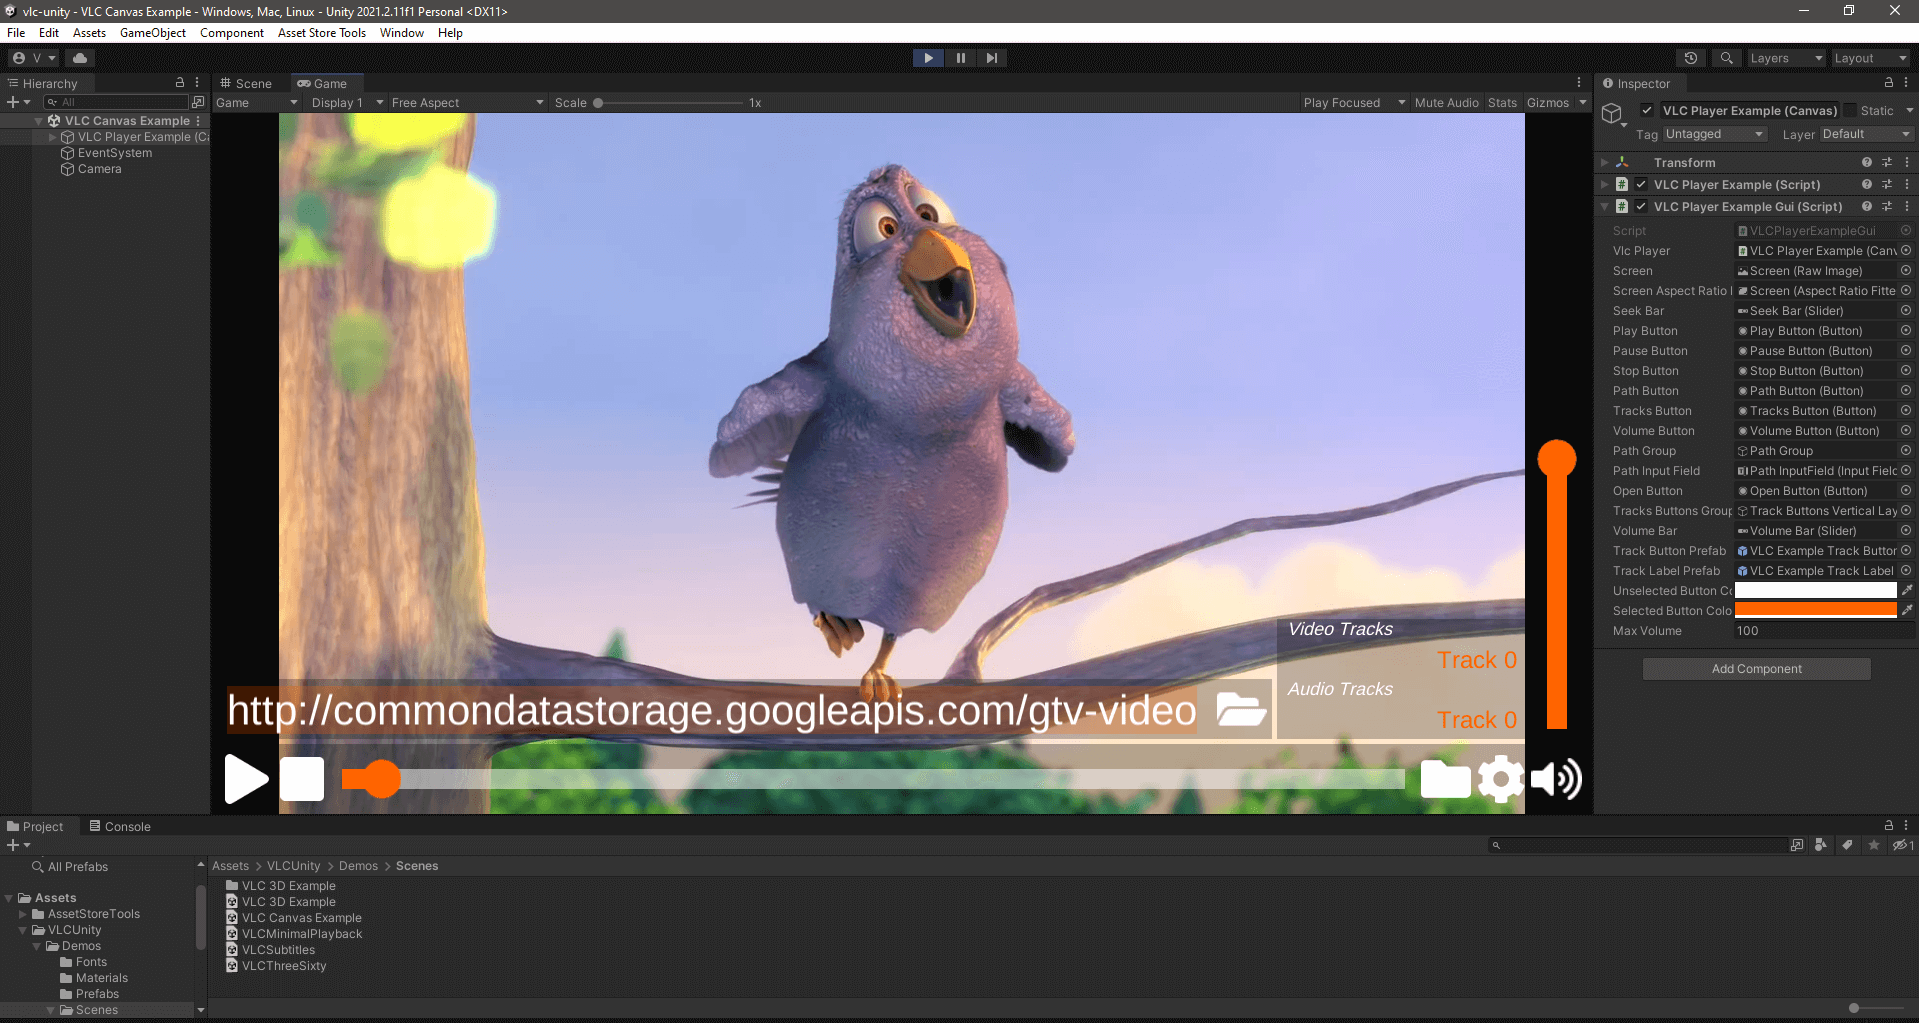Screen dimensions: 1919x1023
Task: Expand the Transform component
Action: pyautogui.click(x=1605, y=162)
